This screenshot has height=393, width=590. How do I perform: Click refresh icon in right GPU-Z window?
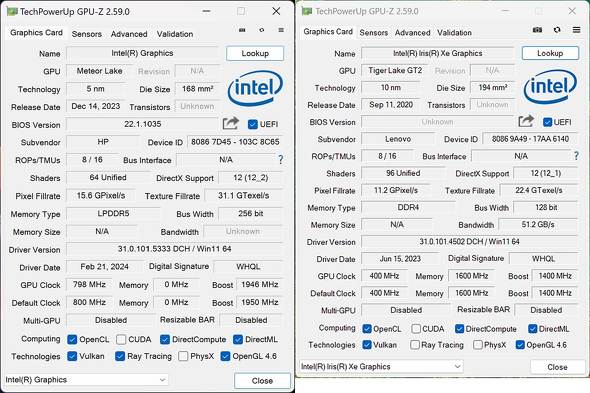pyautogui.click(x=557, y=29)
